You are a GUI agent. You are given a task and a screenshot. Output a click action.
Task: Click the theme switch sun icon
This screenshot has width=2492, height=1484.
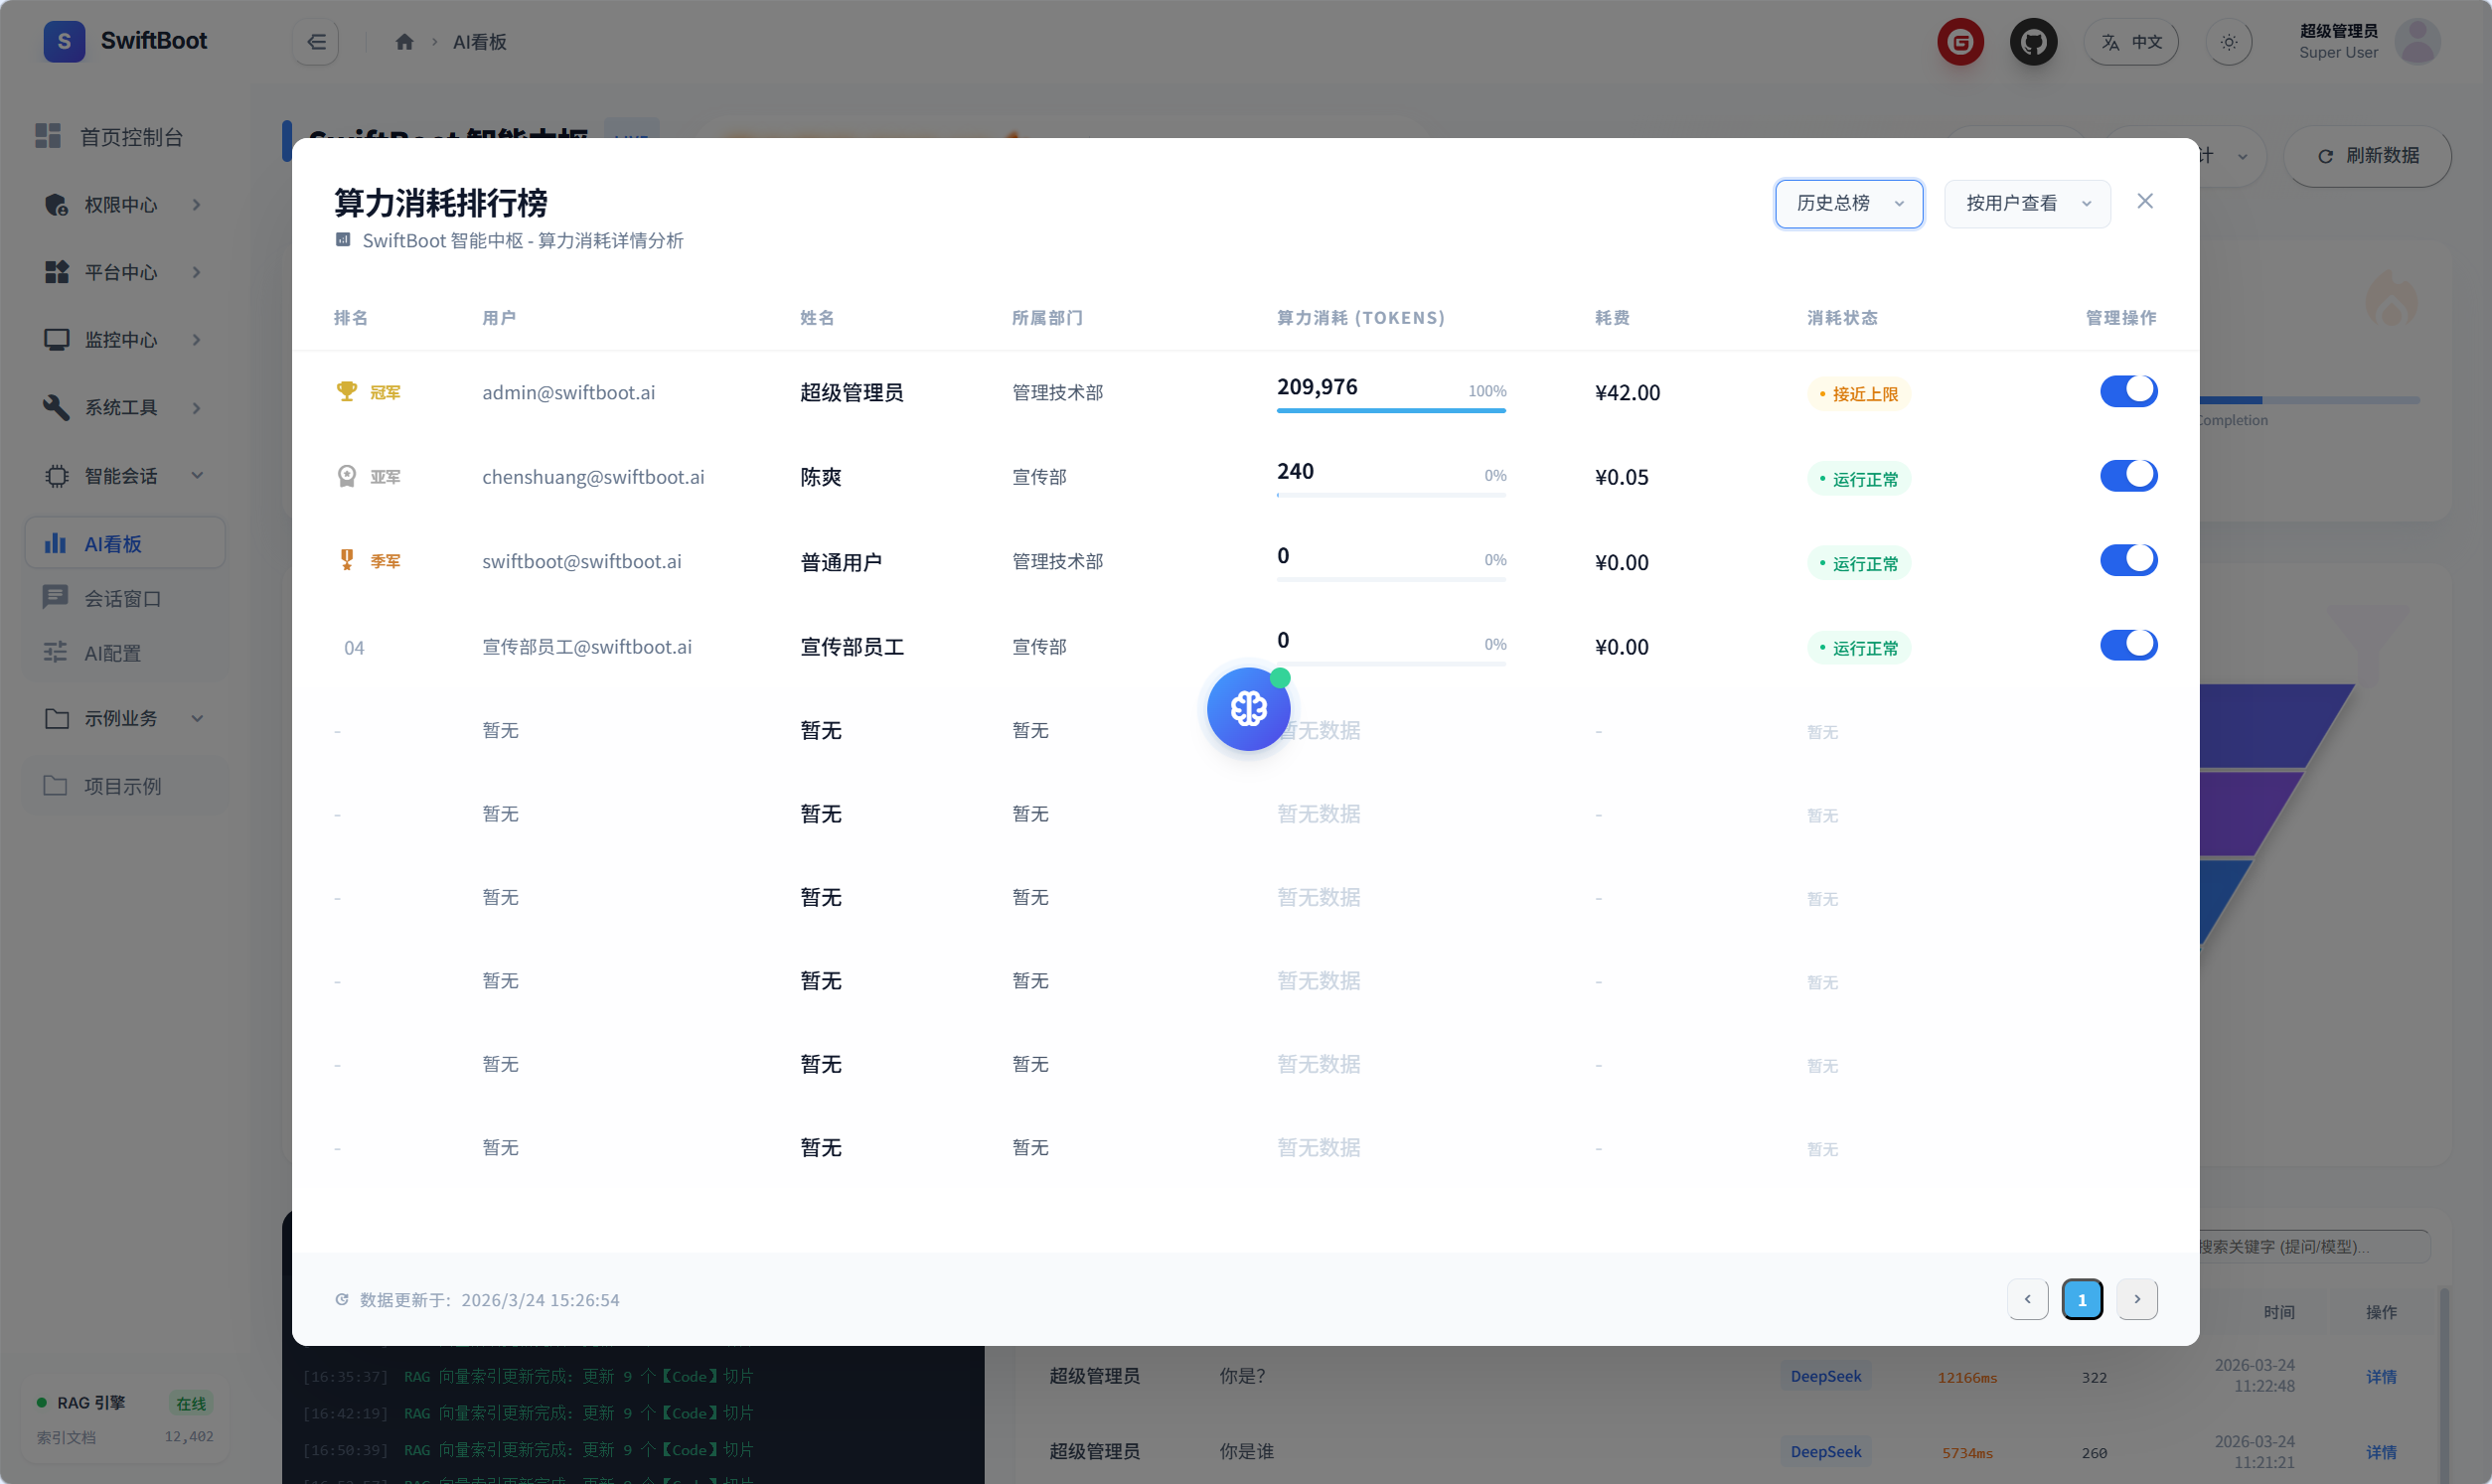click(2228, 42)
